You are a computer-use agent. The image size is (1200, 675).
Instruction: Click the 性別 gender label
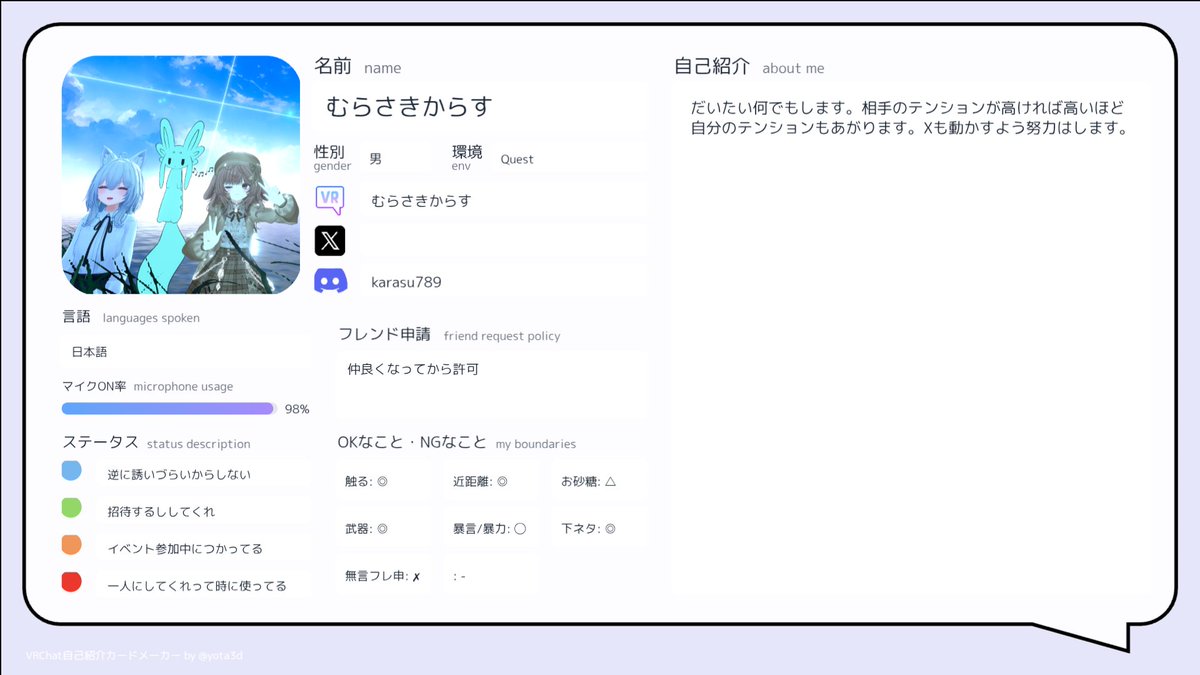coord(332,157)
